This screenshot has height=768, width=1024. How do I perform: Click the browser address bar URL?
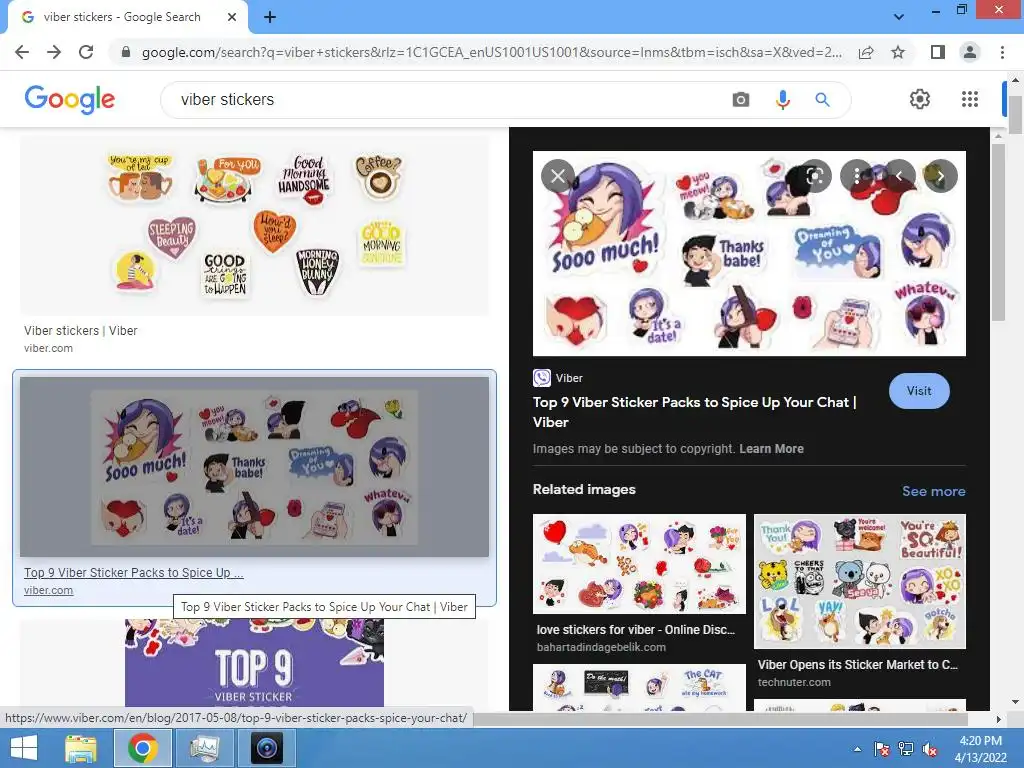point(491,52)
